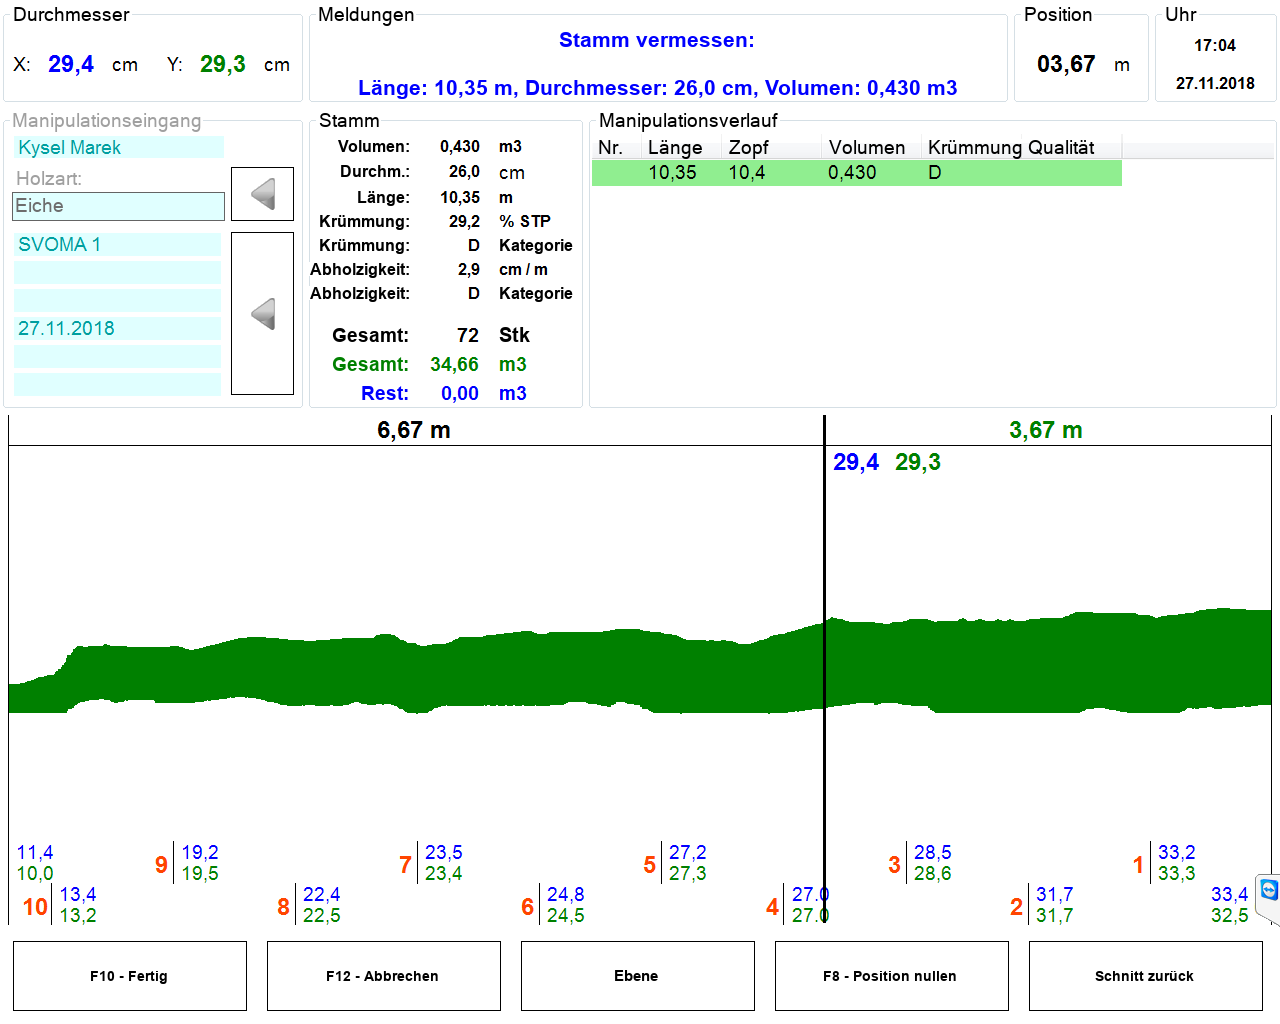Click the Volumen column header in Manipulationsverlauf
The height and width of the screenshot is (1024, 1280).
(x=867, y=148)
